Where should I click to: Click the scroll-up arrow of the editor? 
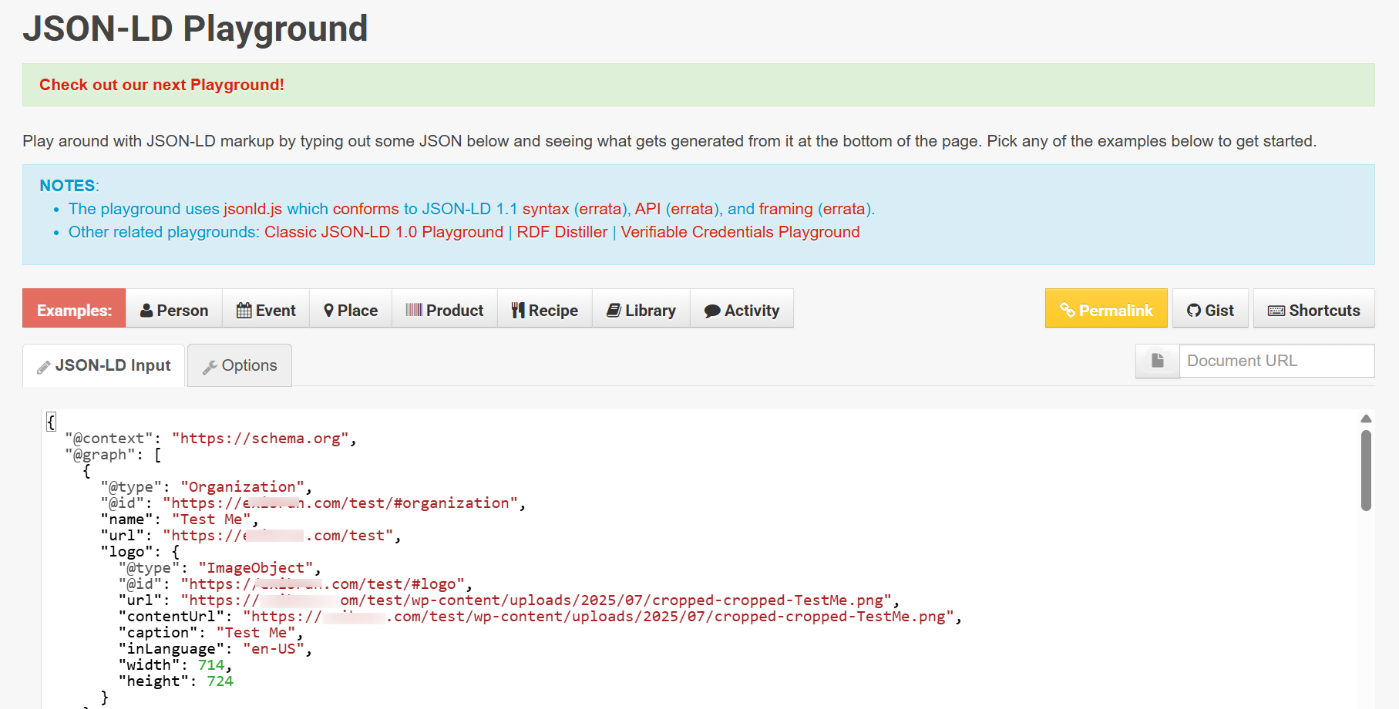point(1366,419)
